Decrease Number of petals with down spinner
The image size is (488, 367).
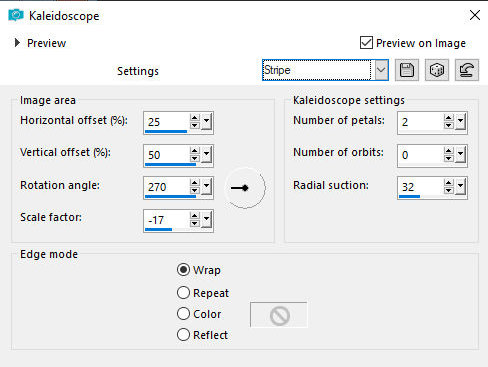(x=449, y=126)
